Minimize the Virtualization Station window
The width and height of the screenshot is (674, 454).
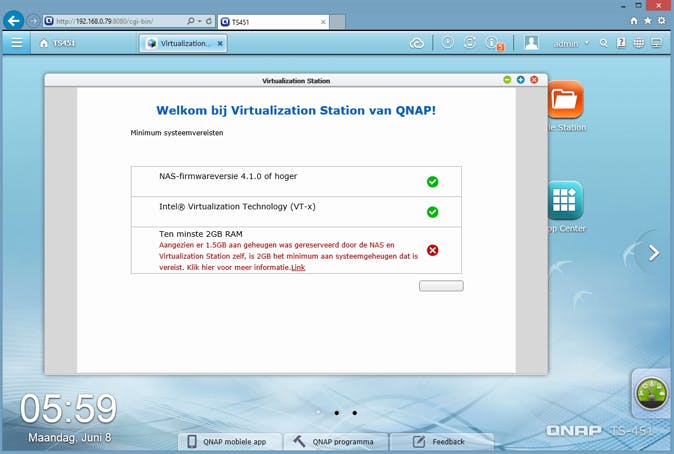tap(507, 80)
